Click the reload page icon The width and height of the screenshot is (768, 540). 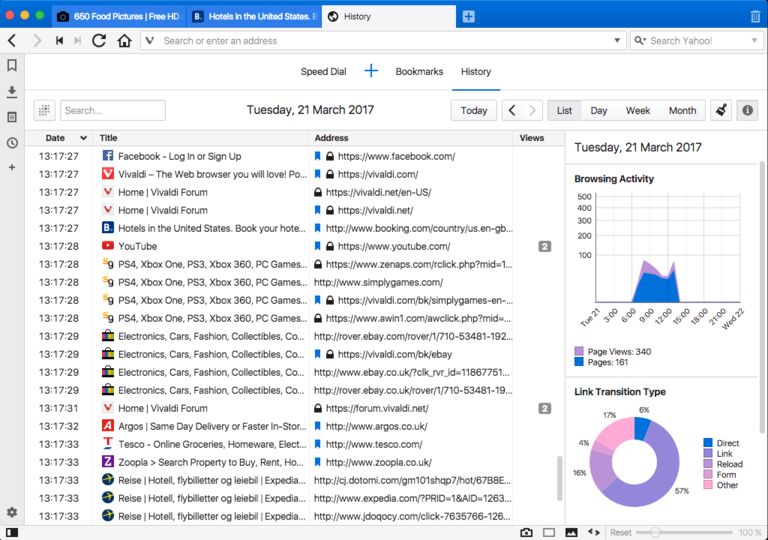[x=99, y=41]
